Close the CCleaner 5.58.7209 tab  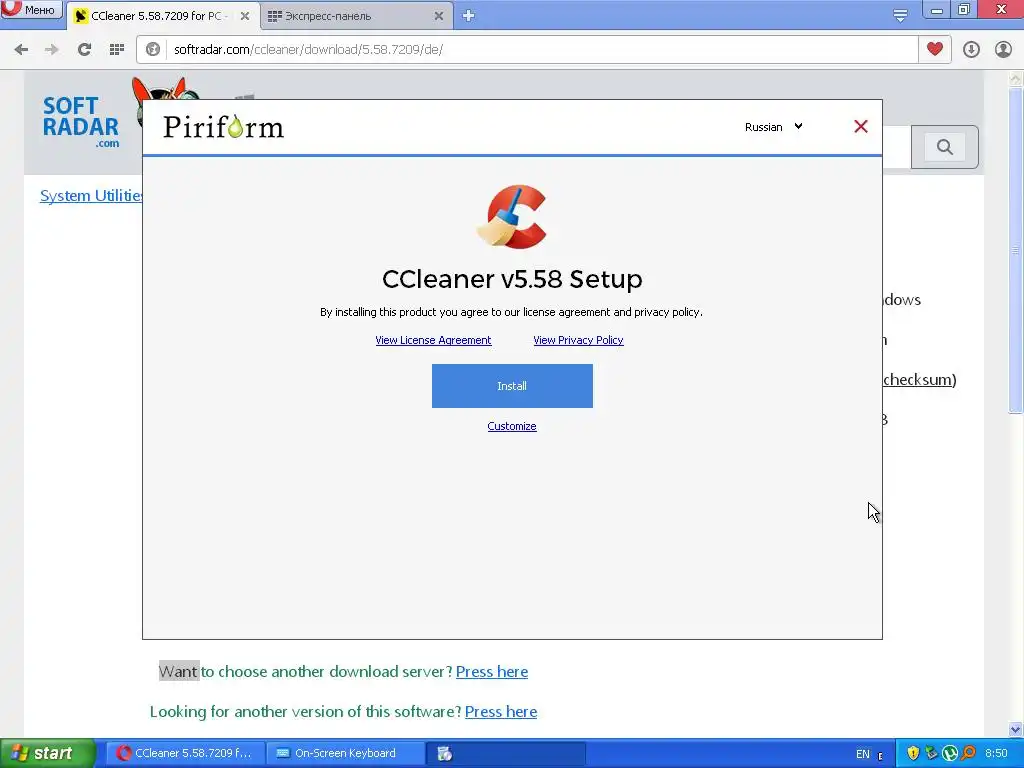pyautogui.click(x=244, y=16)
